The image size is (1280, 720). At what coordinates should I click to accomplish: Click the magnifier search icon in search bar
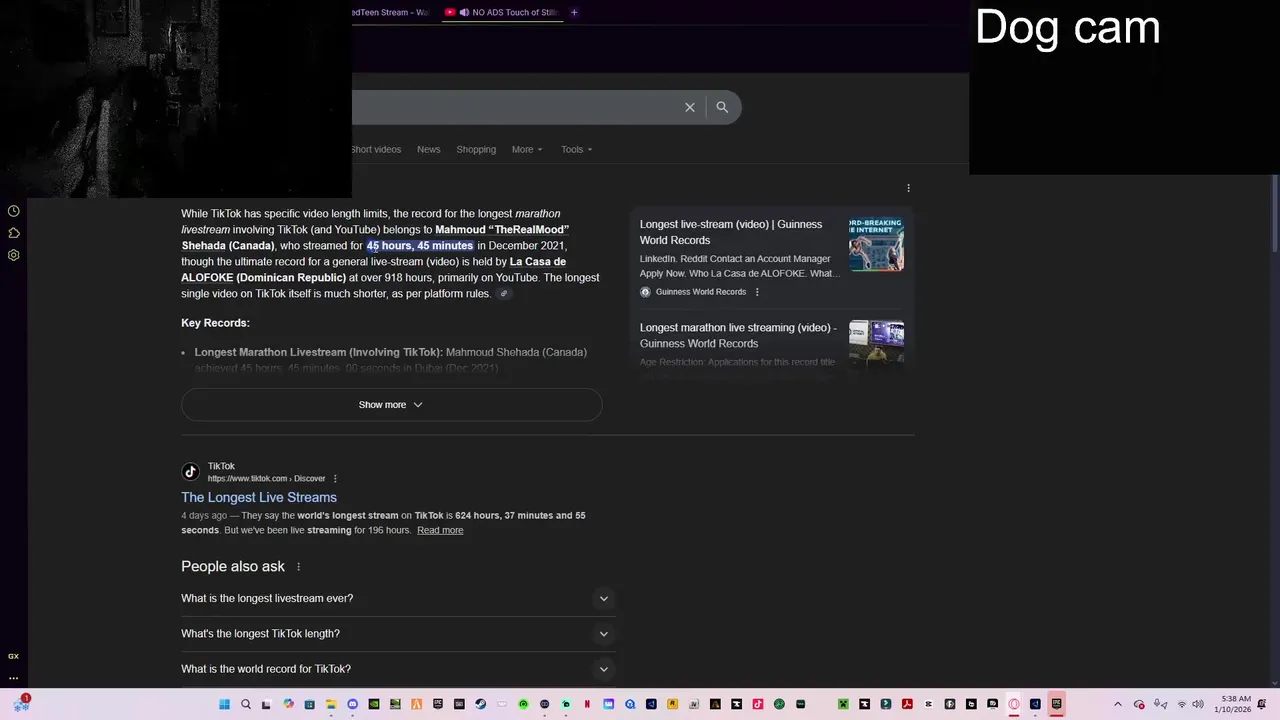click(x=722, y=107)
